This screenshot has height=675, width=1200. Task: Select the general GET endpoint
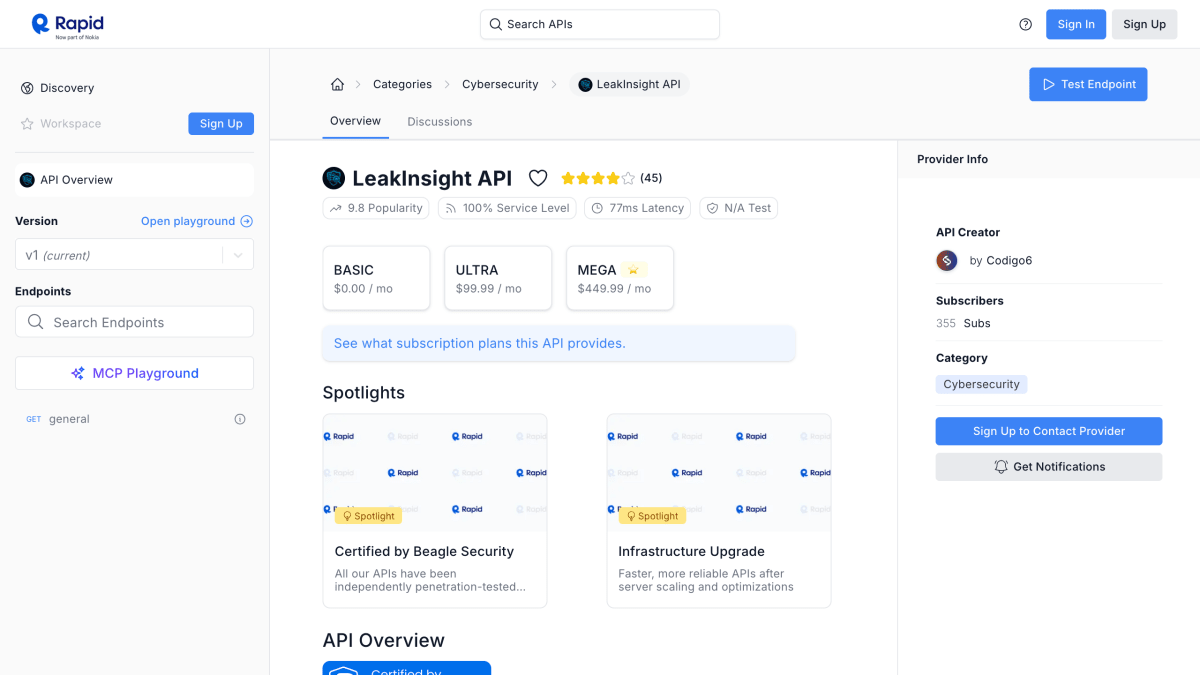[134, 419]
